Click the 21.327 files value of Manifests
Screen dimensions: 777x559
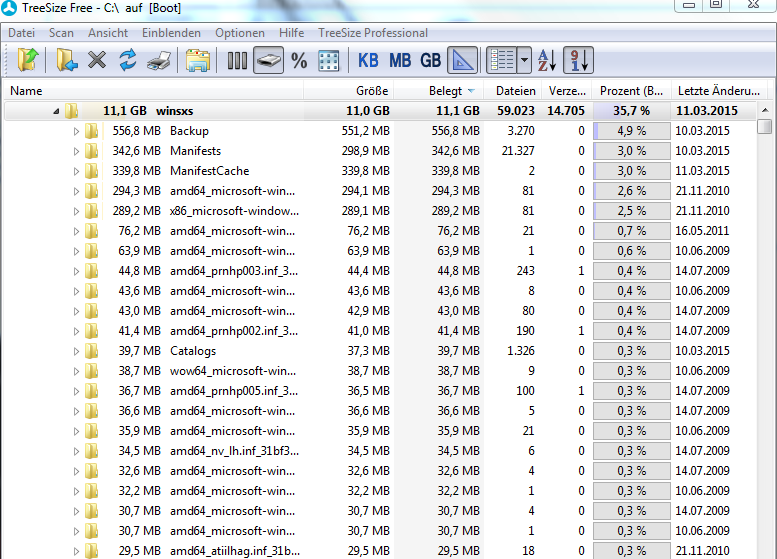point(518,151)
